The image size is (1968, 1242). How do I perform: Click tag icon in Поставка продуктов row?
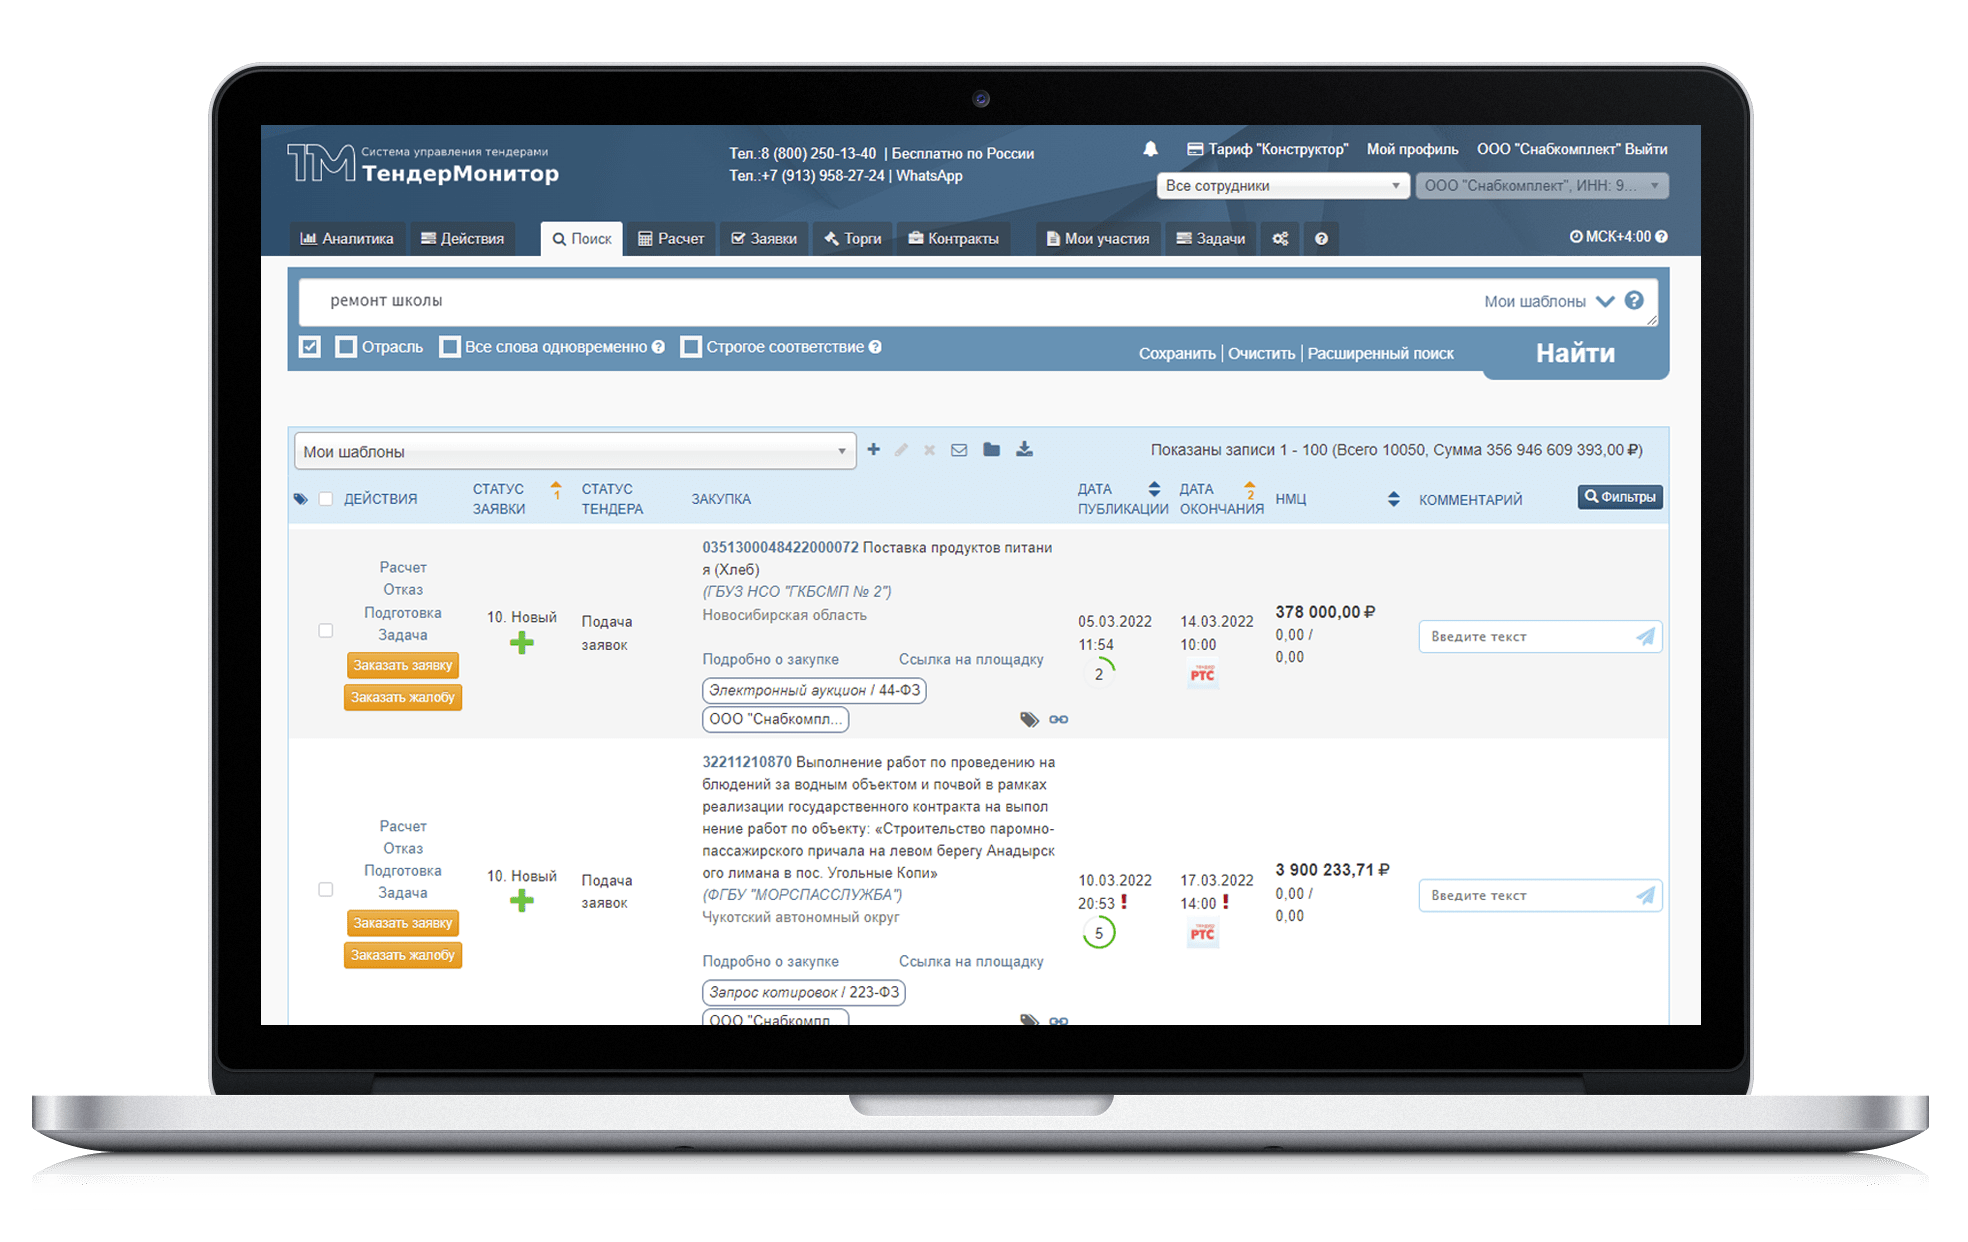pos(1029,719)
